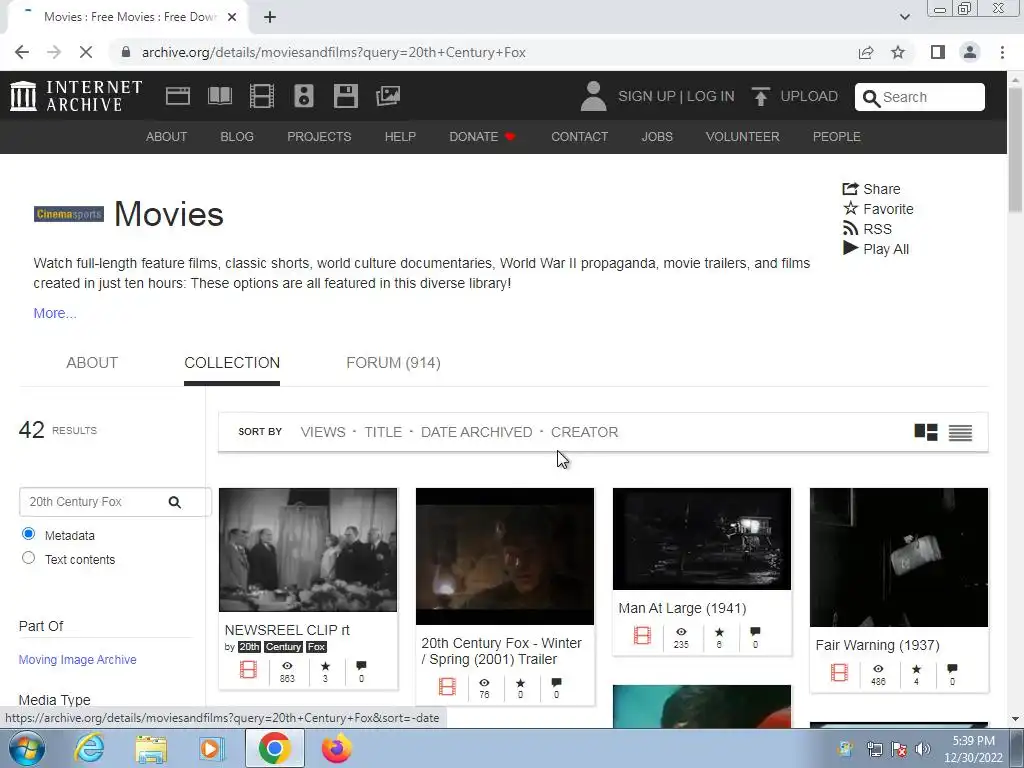Open Firefox from the taskbar
Screen dimensions: 1024x768
click(x=336, y=748)
